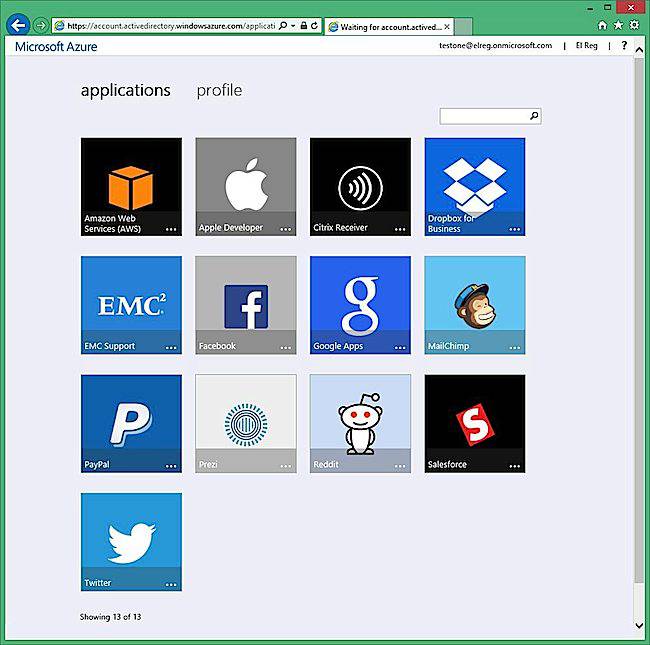
Task: Launch the Reddit app tile
Action: click(360, 424)
